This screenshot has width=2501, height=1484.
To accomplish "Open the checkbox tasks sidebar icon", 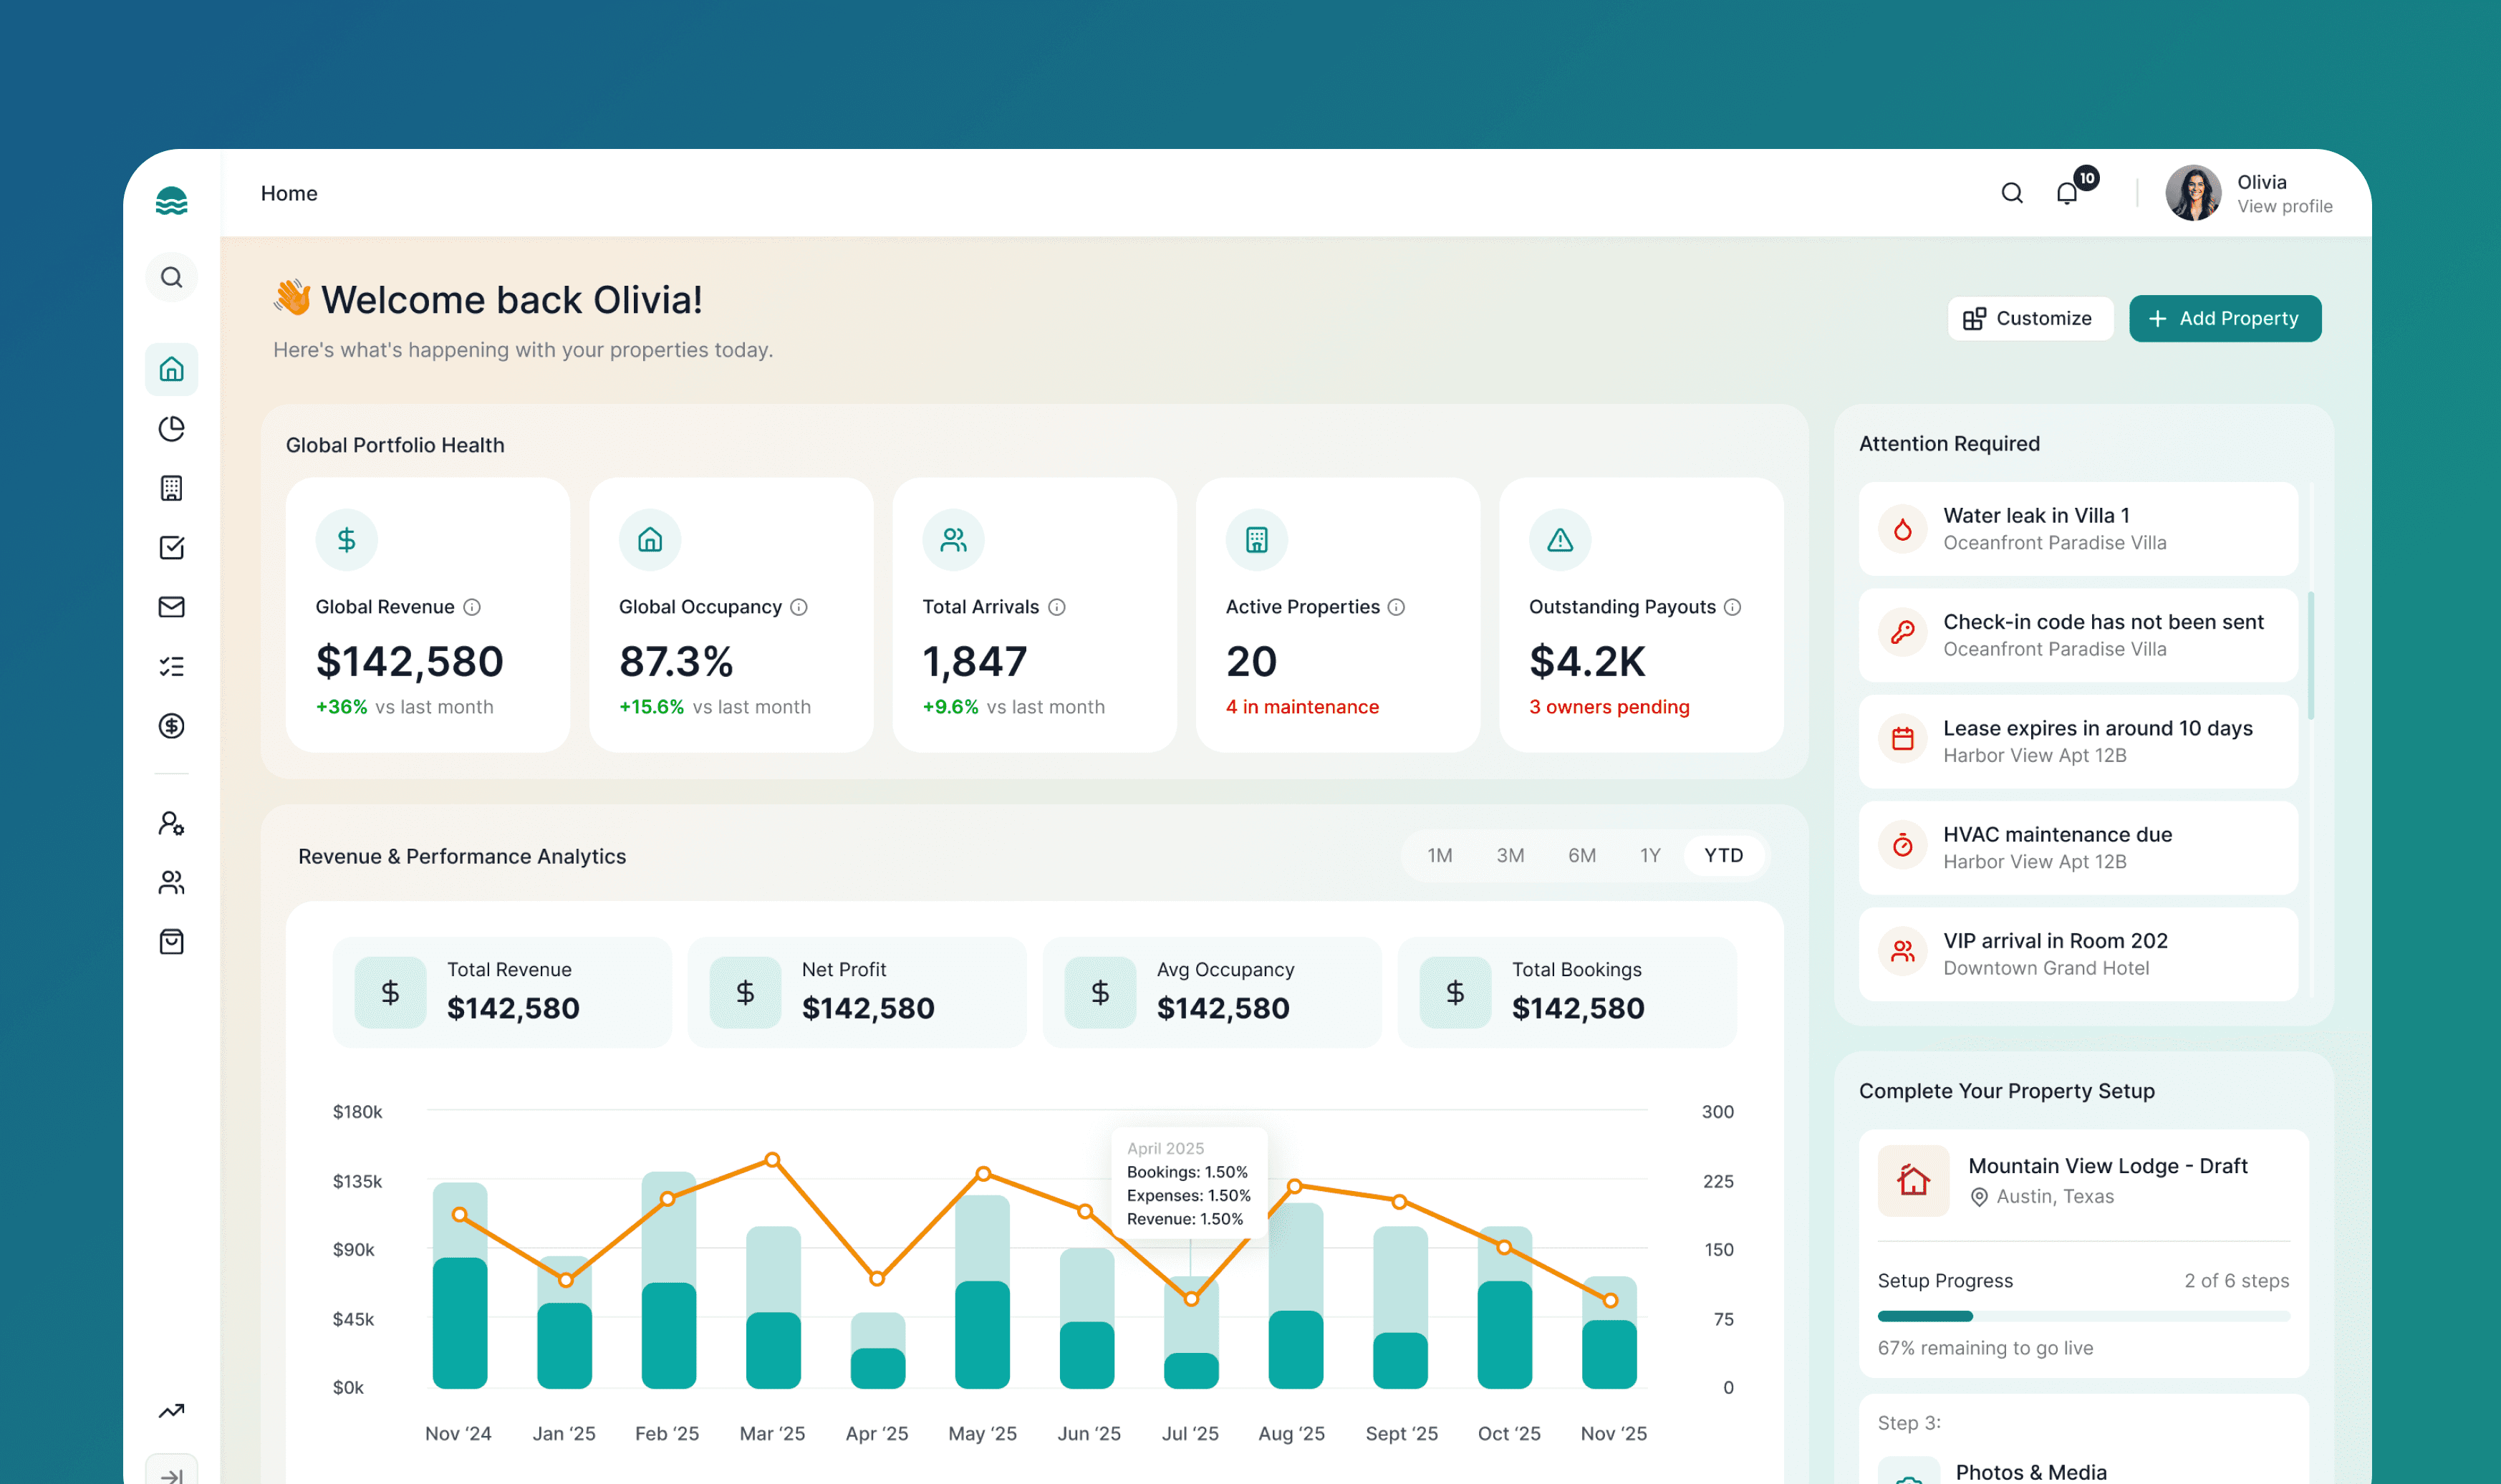I will (x=172, y=548).
